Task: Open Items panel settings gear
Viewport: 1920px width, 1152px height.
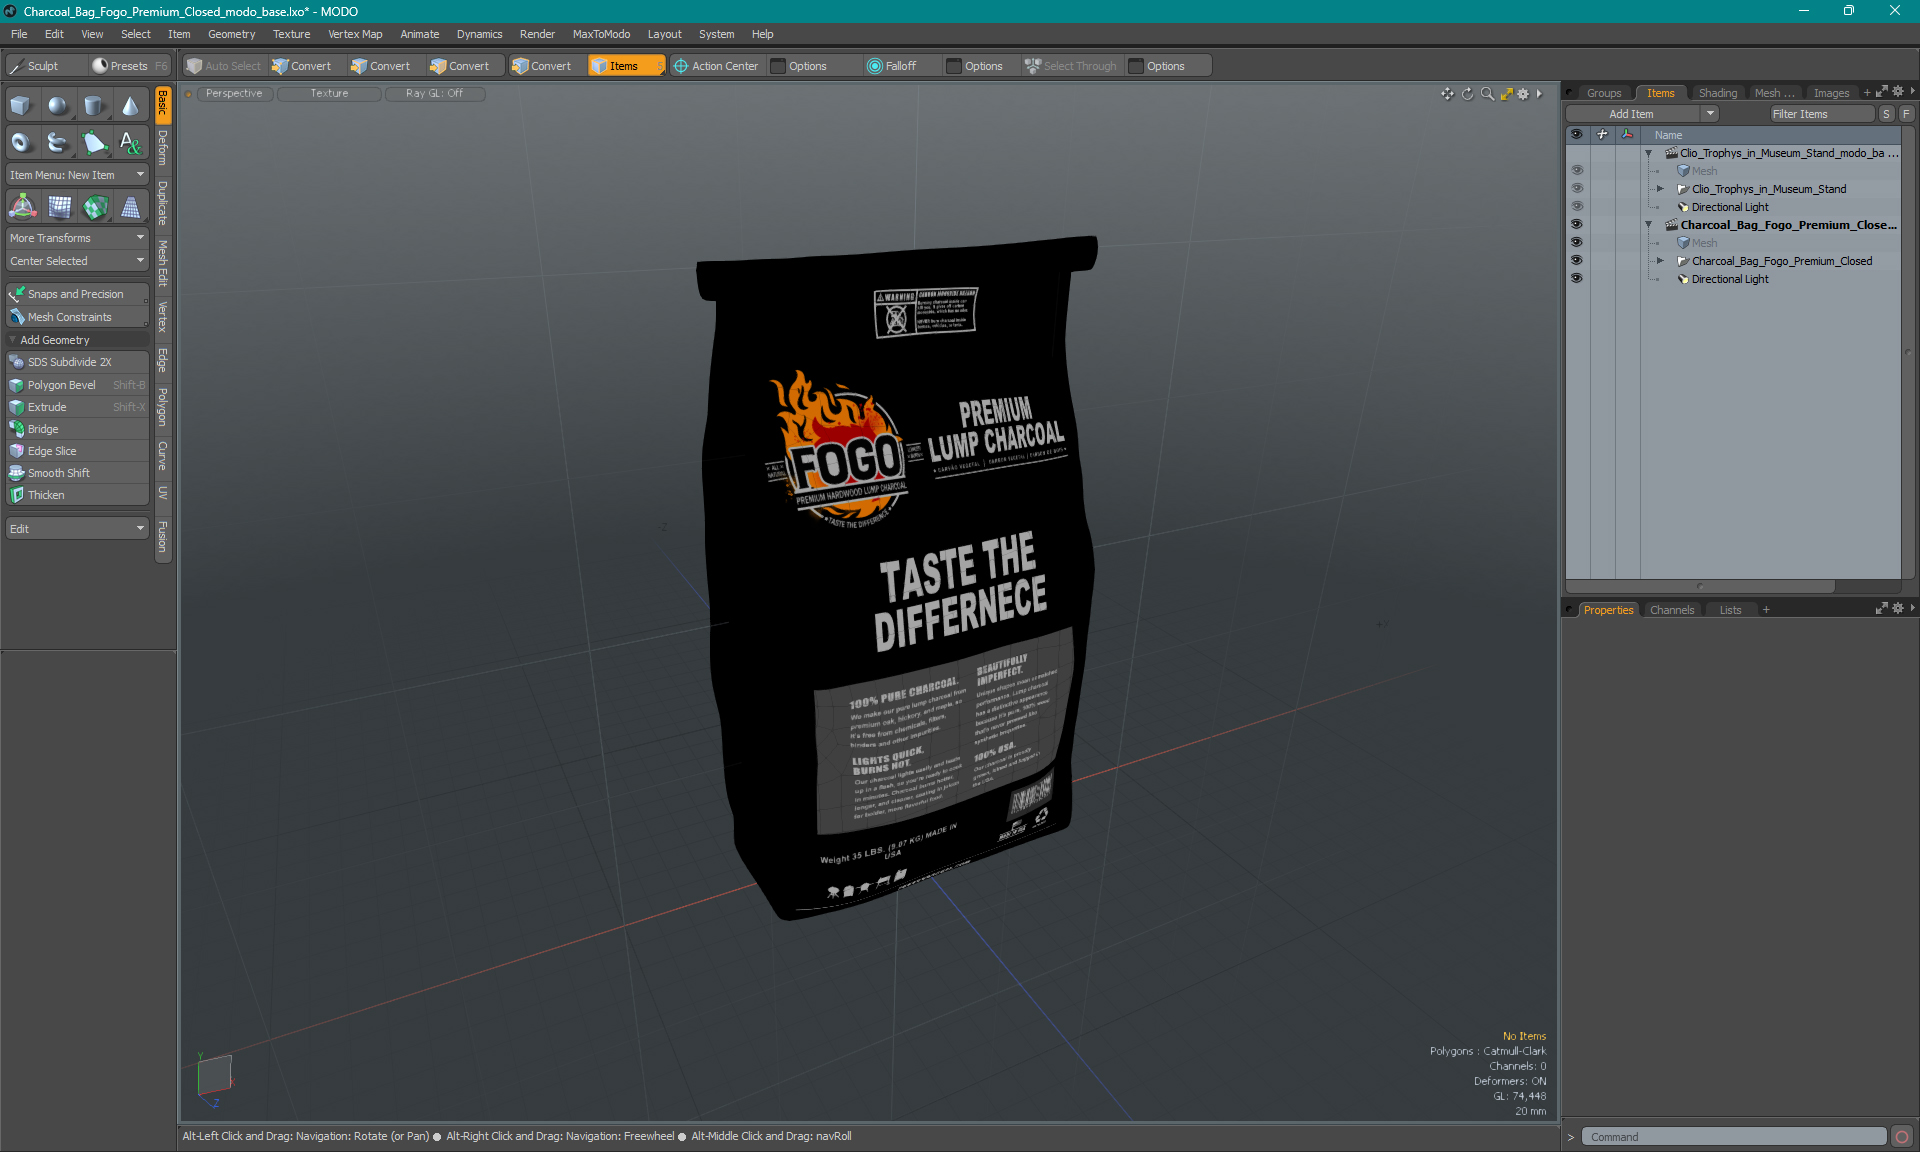Action: (x=1897, y=92)
